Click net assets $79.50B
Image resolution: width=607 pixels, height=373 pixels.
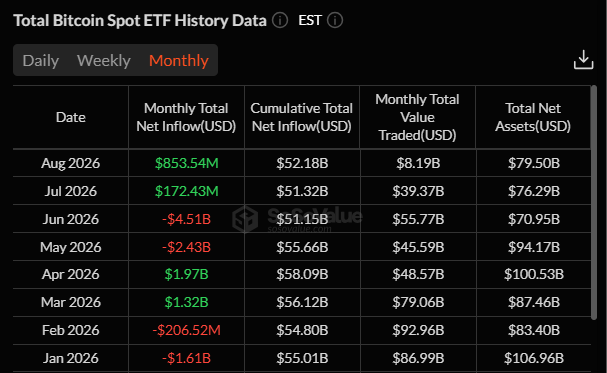[x=534, y=163]
